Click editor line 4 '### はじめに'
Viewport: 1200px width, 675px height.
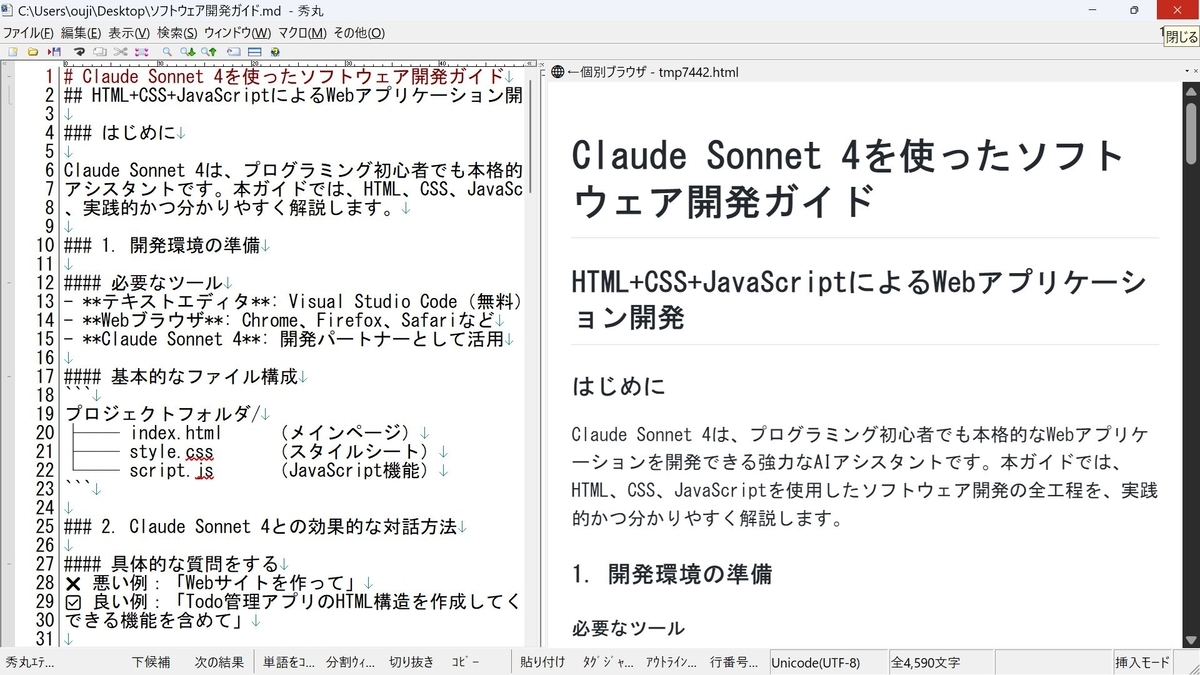(125, 133)
